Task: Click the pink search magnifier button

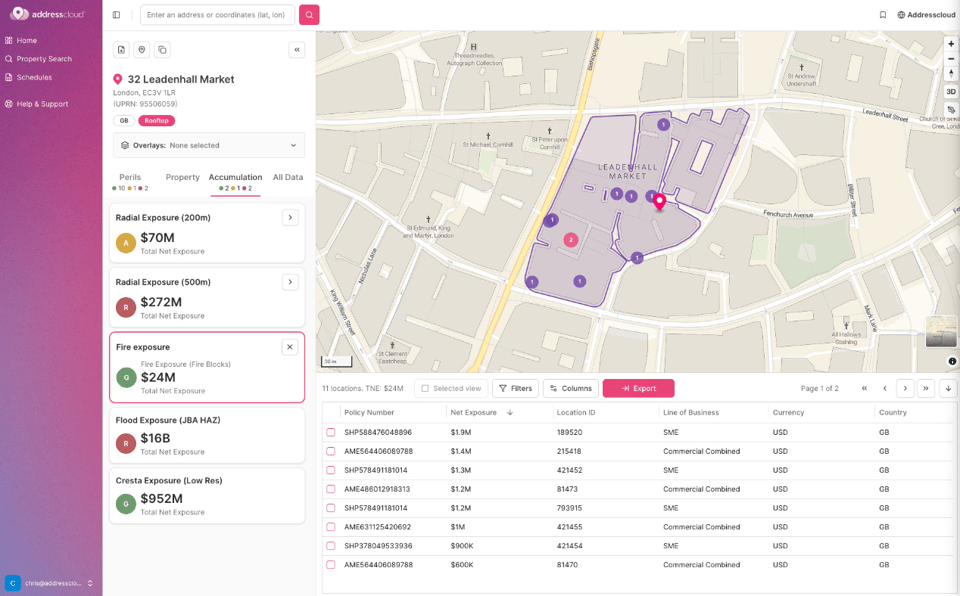Action: 309,15
